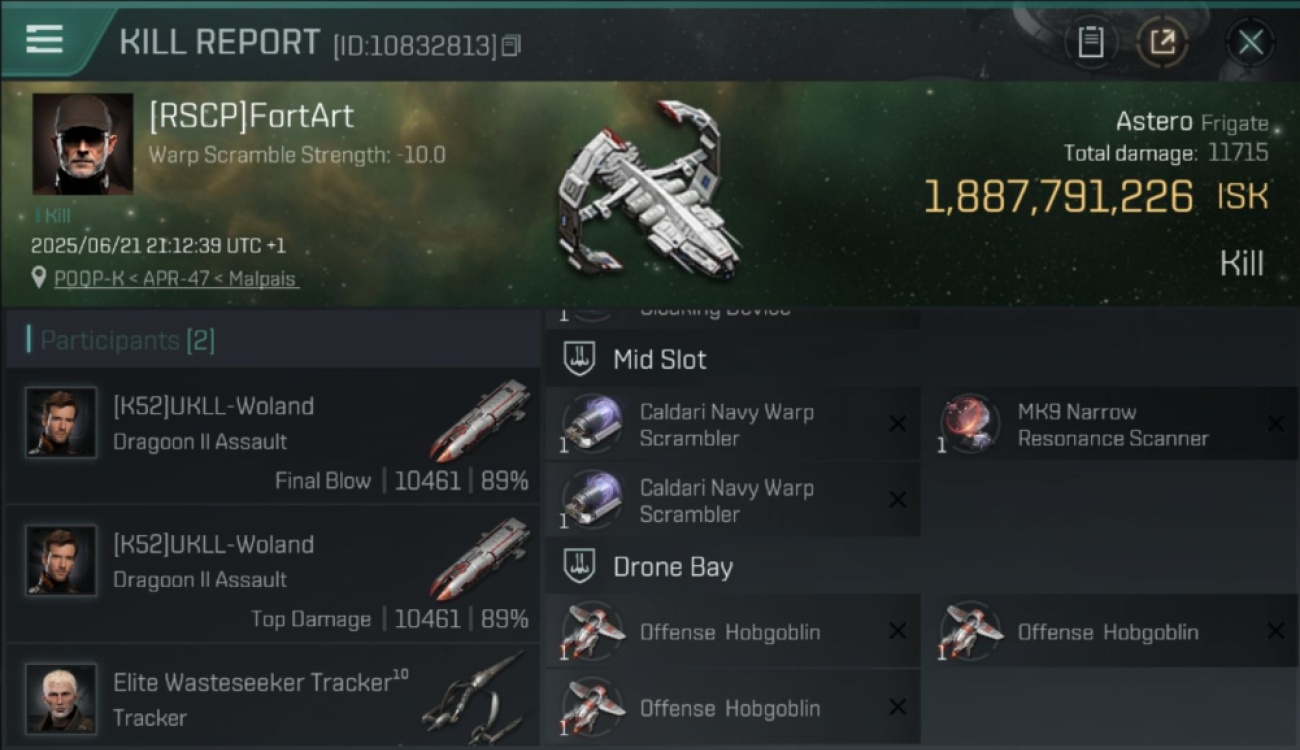The width and height of the screenshot is (1300, 750).
Task: Open FortArt pilot portrait
Action: tap(83, 144)
